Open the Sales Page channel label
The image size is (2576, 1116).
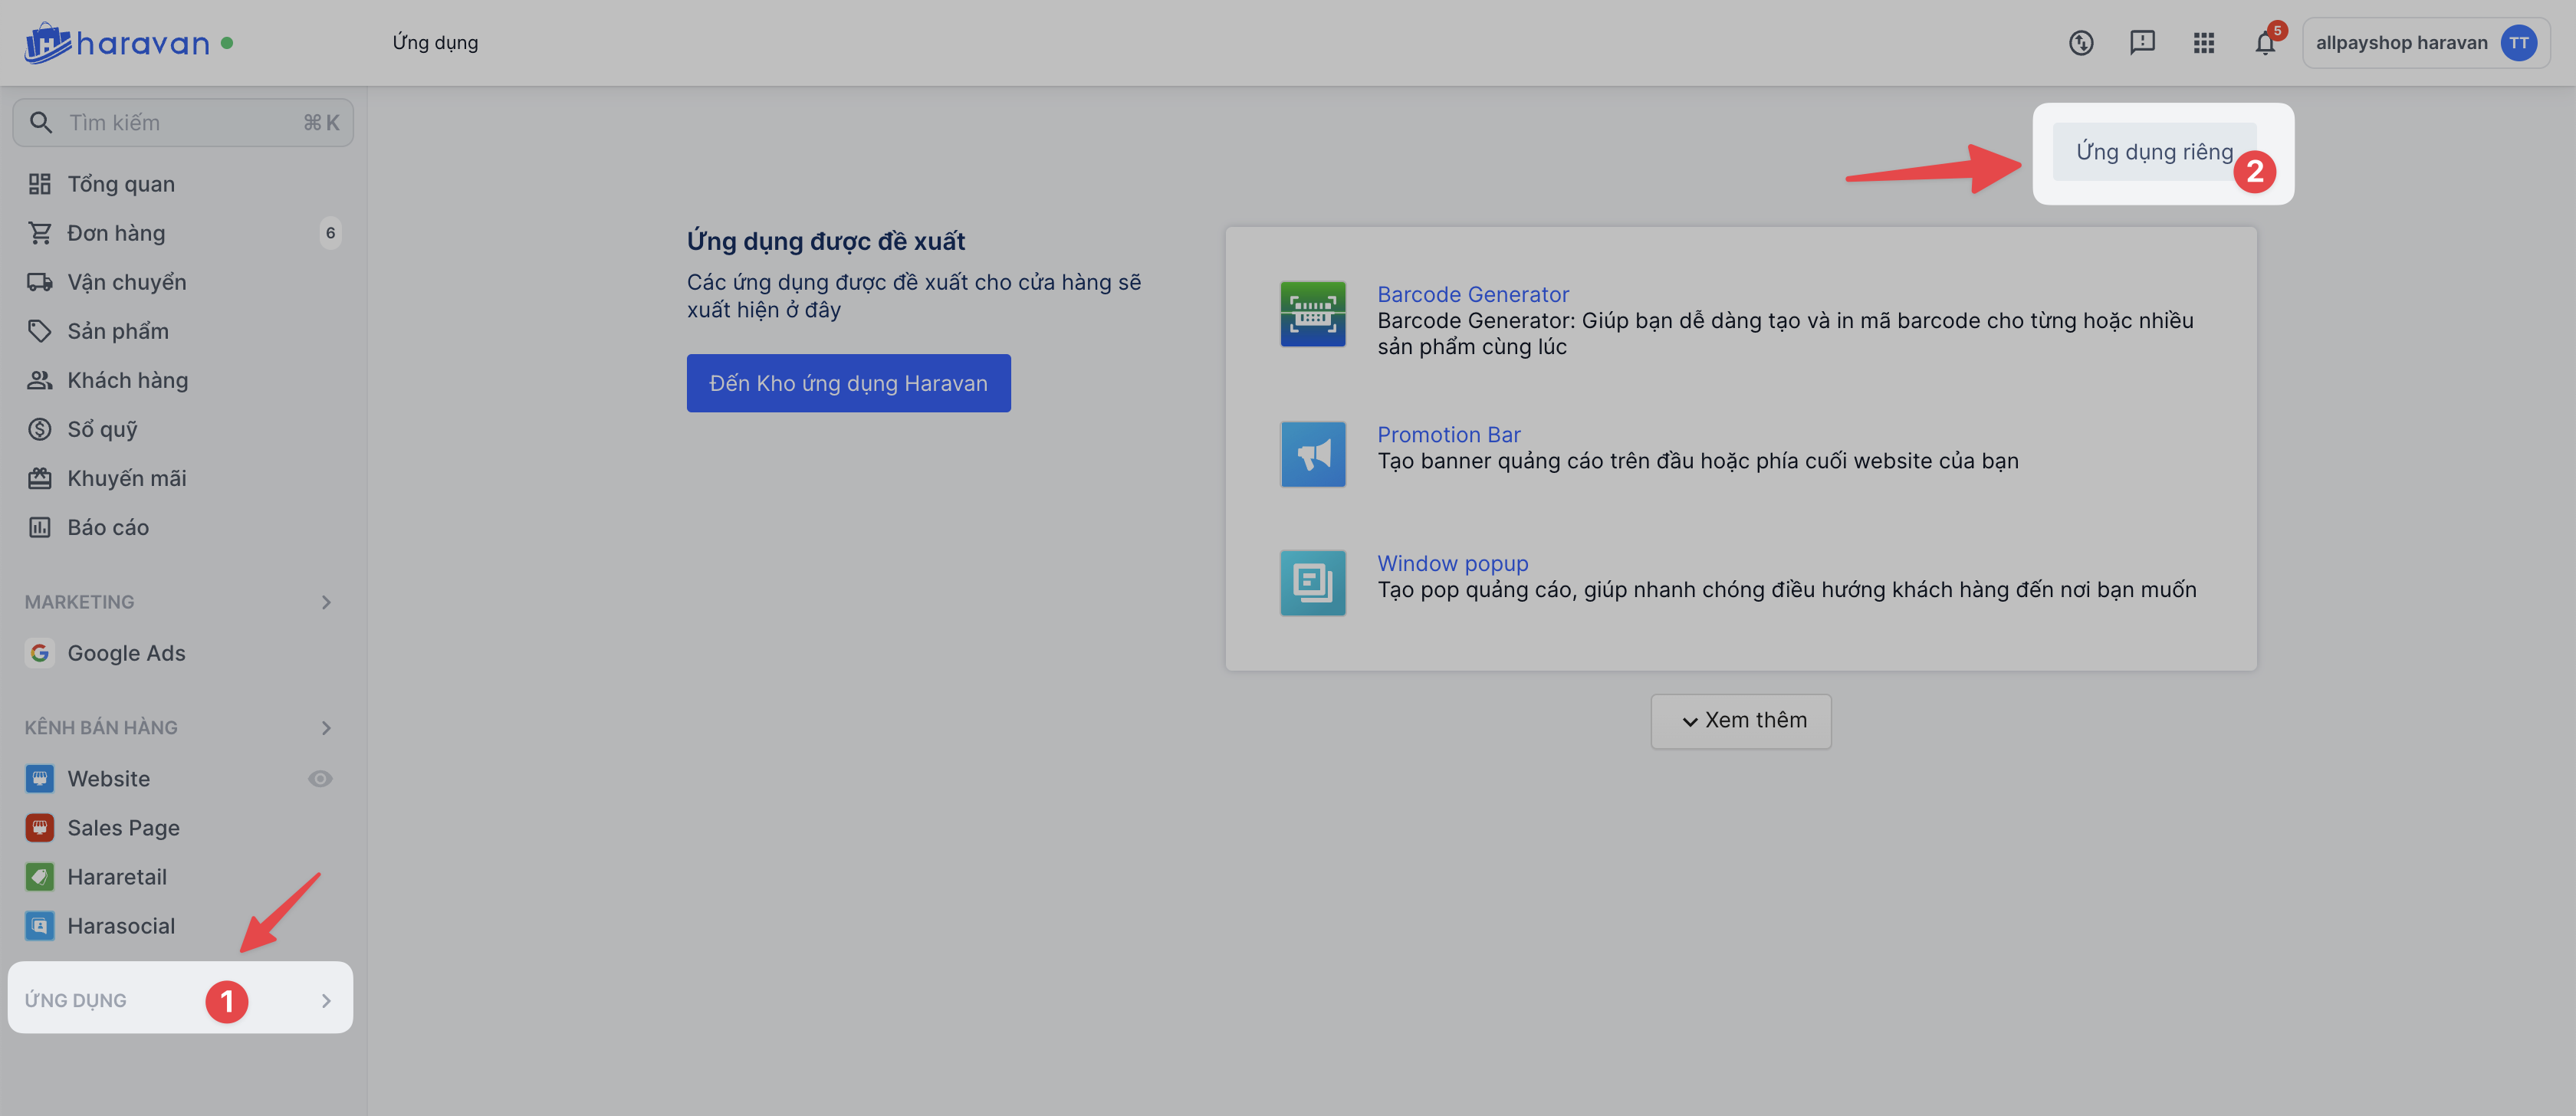click(124, 828)
